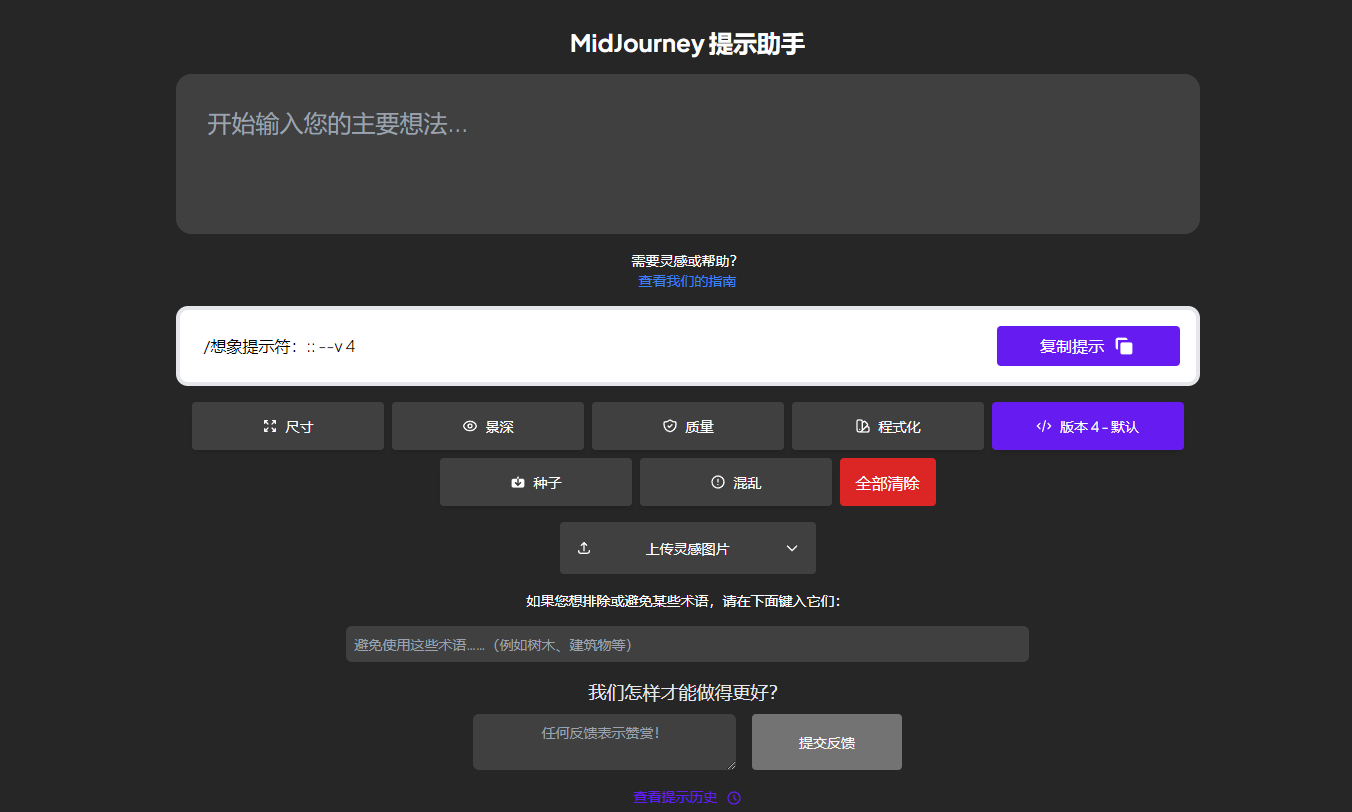1352x812 pixels.
Task: Expand the 上传灵感图片 chevron dropdown
Action: 791,548
